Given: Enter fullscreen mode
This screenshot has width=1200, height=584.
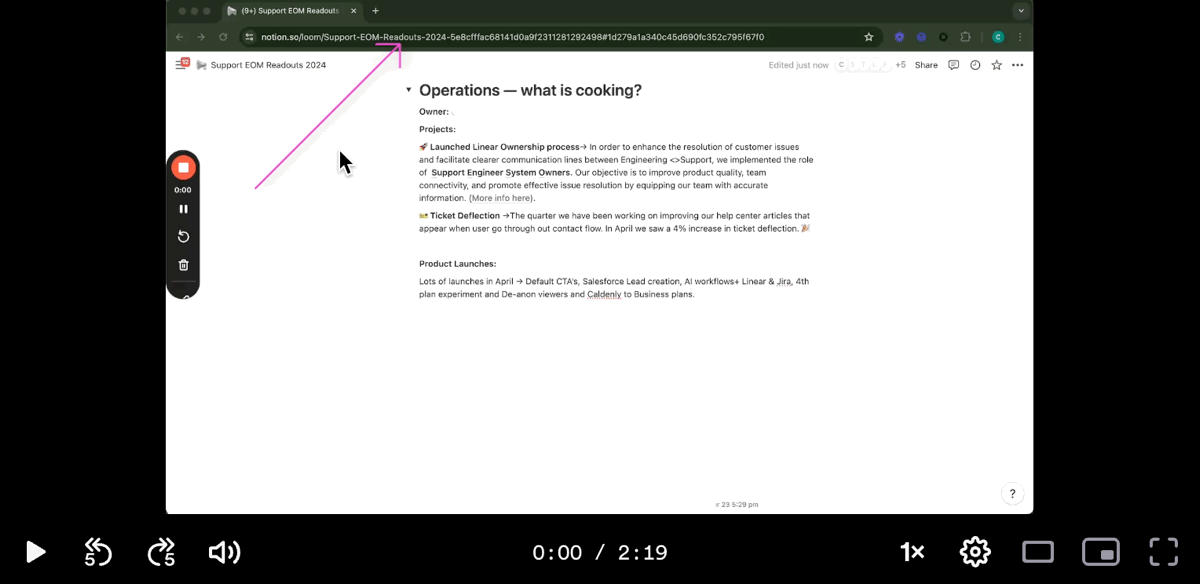Looking at the screenshot, I should coord(1163,552).
